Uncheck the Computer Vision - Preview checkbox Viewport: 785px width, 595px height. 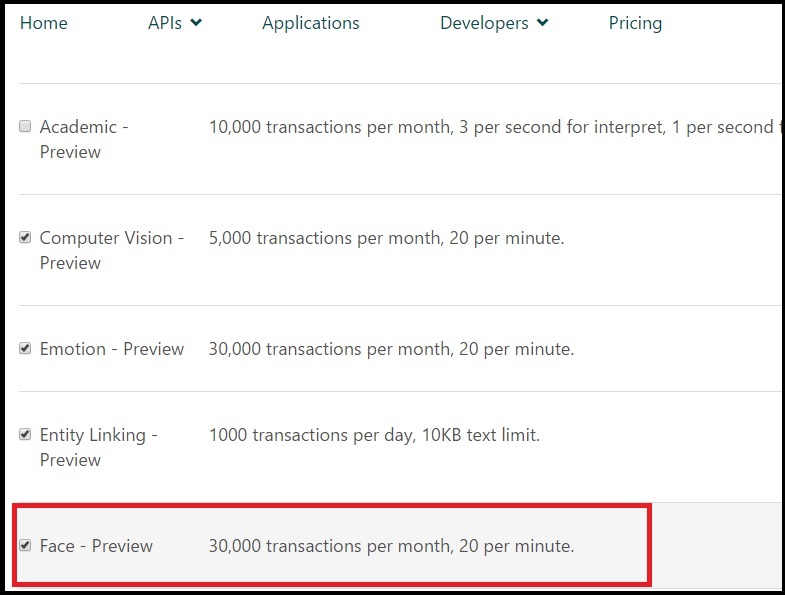tap(26, 238)
